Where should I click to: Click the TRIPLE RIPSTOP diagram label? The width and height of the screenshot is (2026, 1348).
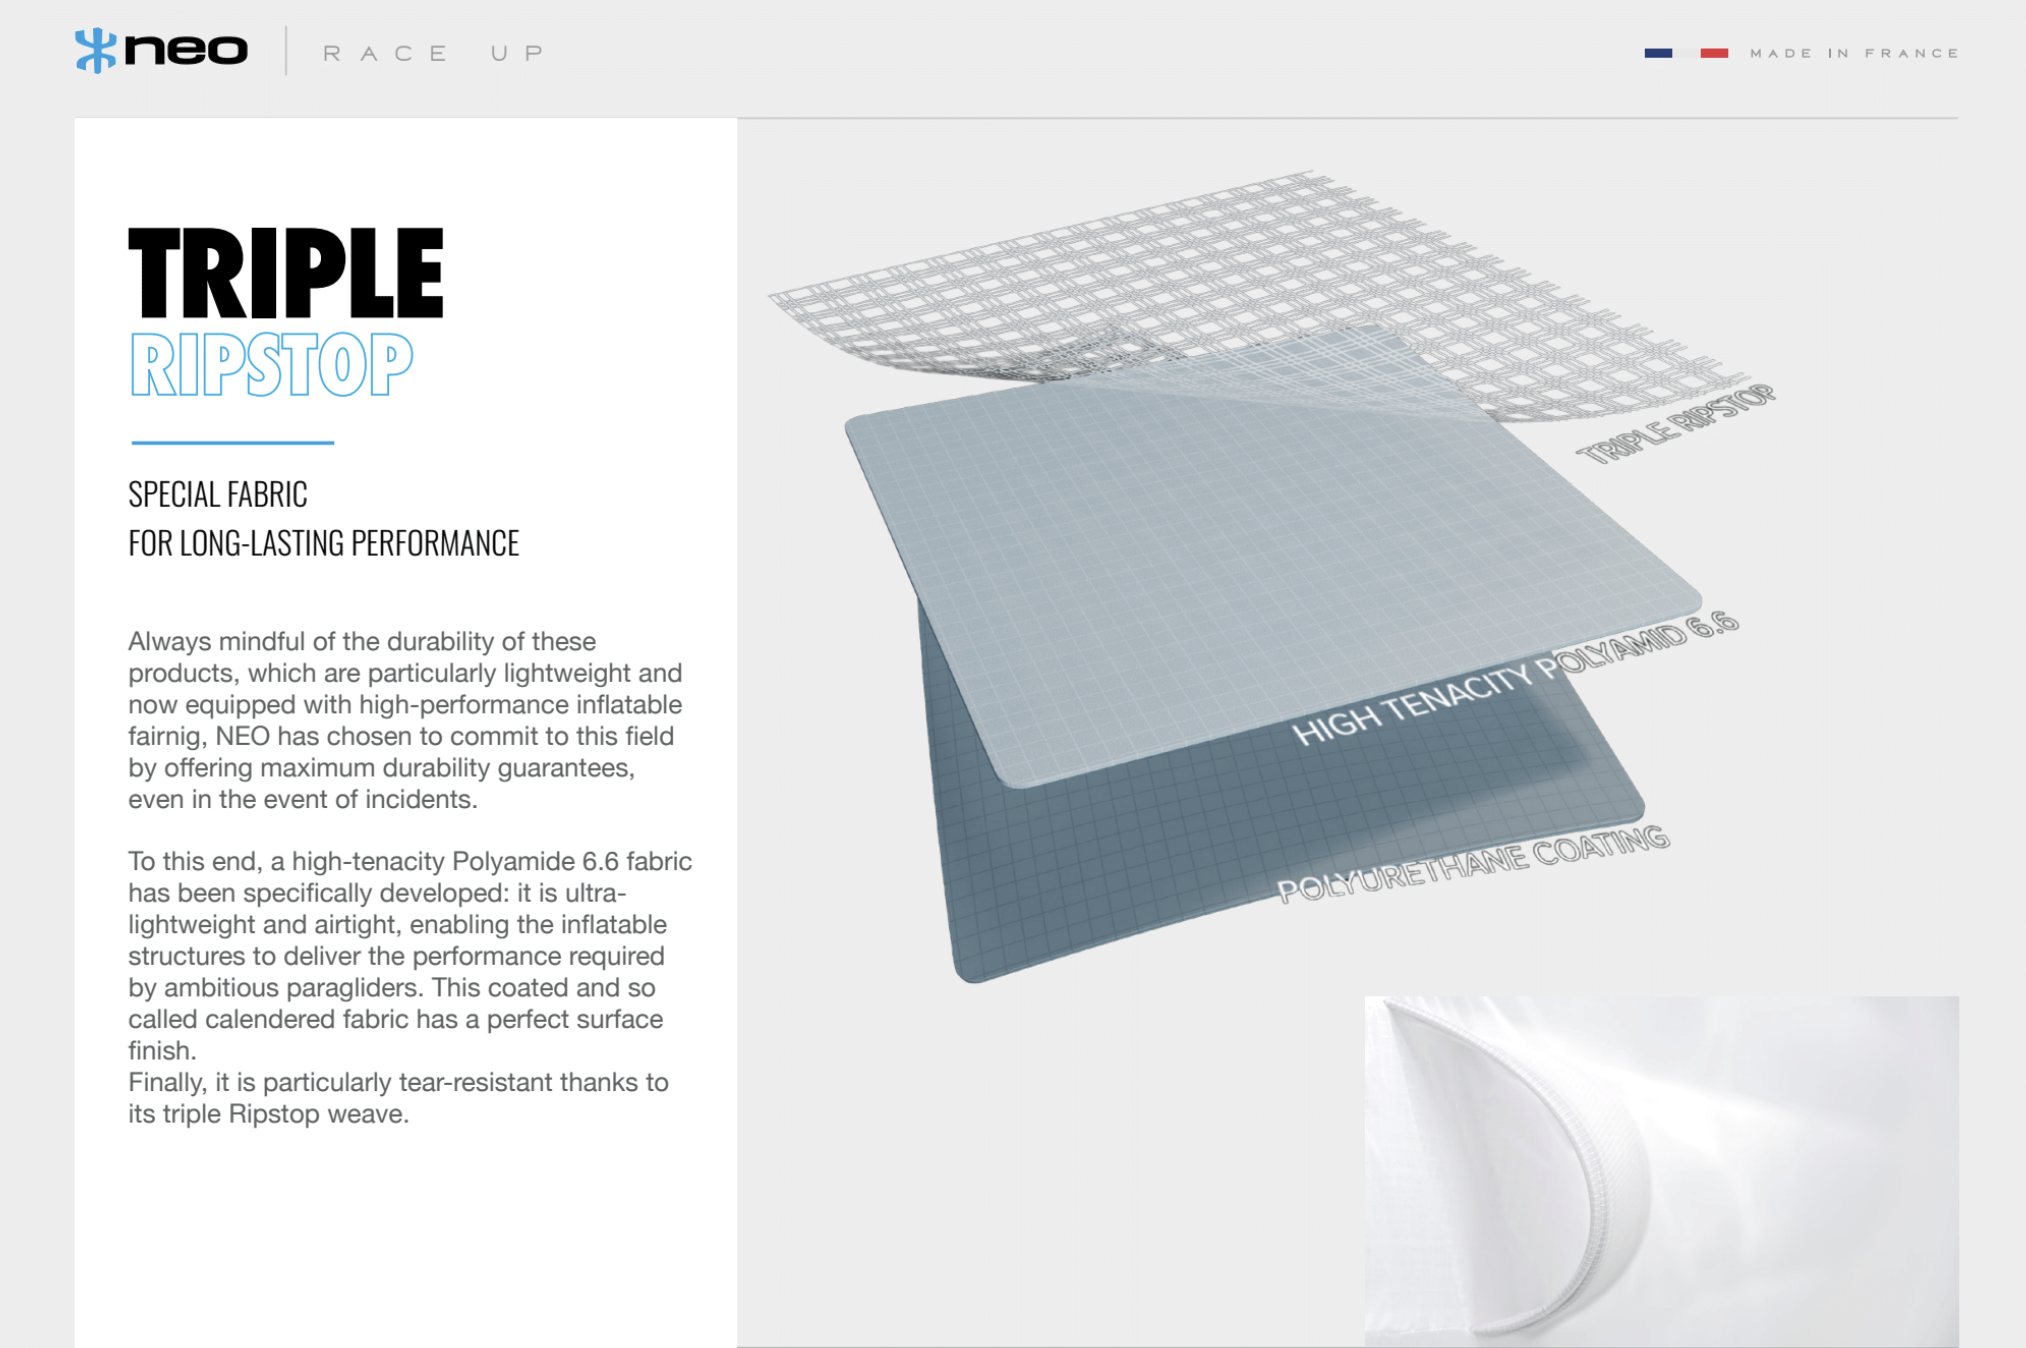click(x=1675, y=424)
